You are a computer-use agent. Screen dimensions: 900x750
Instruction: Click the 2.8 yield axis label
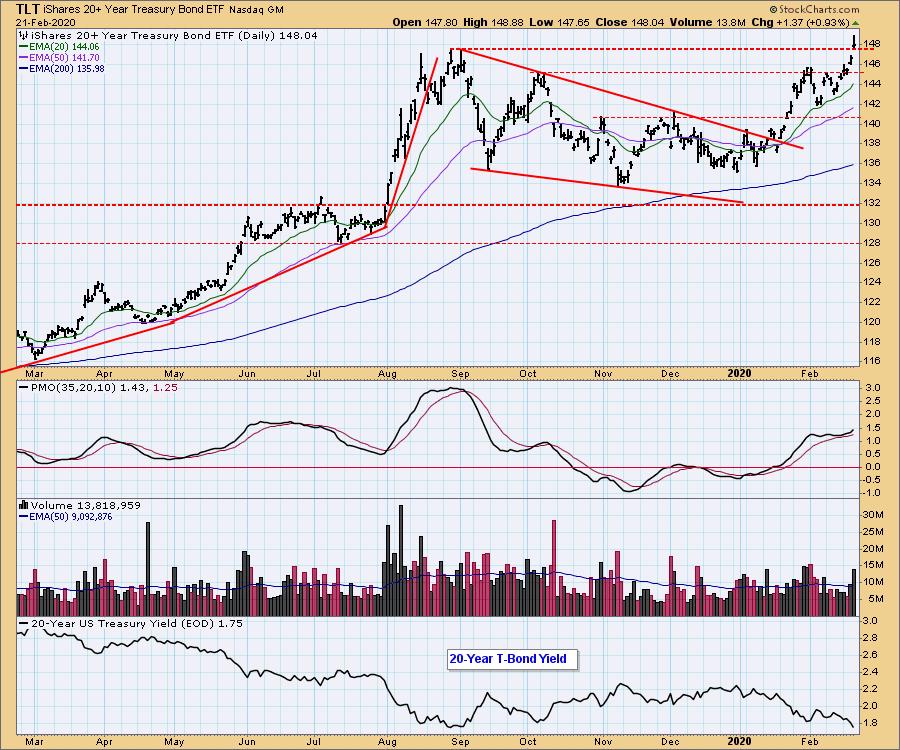click(x=870, y=638)
